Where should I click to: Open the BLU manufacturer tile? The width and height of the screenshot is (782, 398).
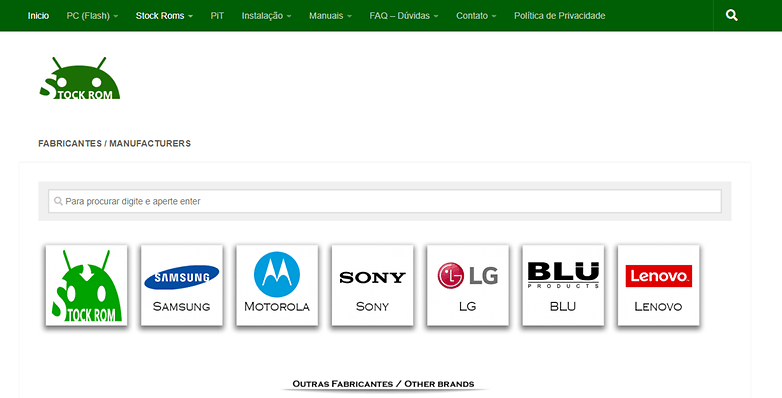(x=563, y=285)
